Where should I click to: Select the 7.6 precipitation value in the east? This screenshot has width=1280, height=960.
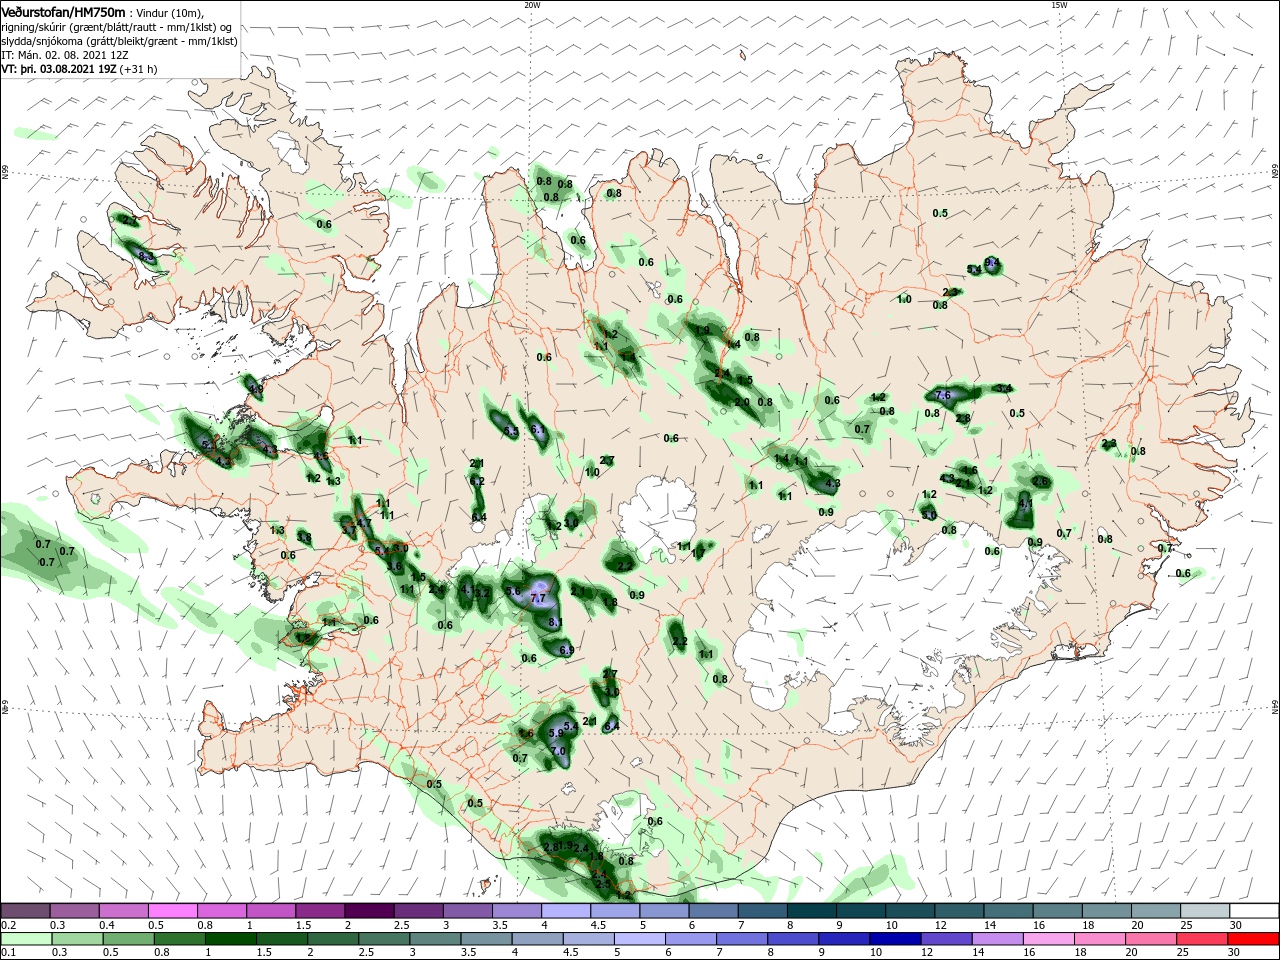tap(942, 395)
